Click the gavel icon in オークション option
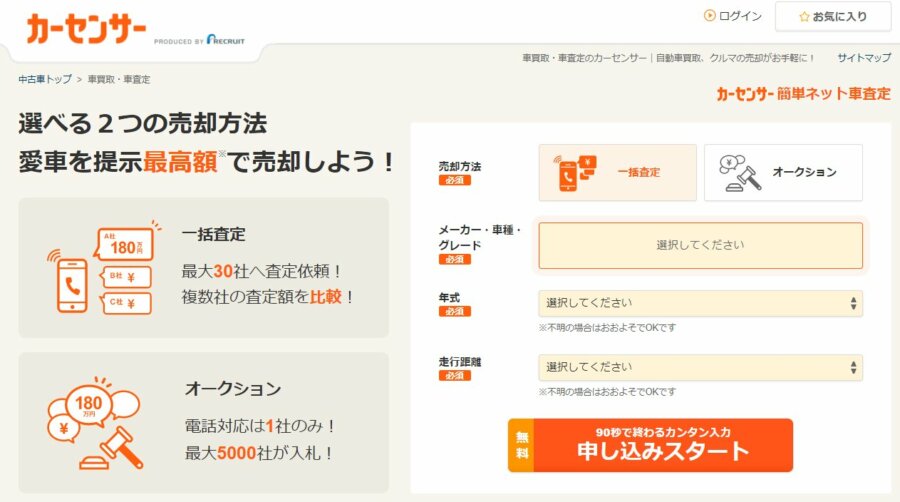Screen dimensions: 900x502 pos(740,173)
